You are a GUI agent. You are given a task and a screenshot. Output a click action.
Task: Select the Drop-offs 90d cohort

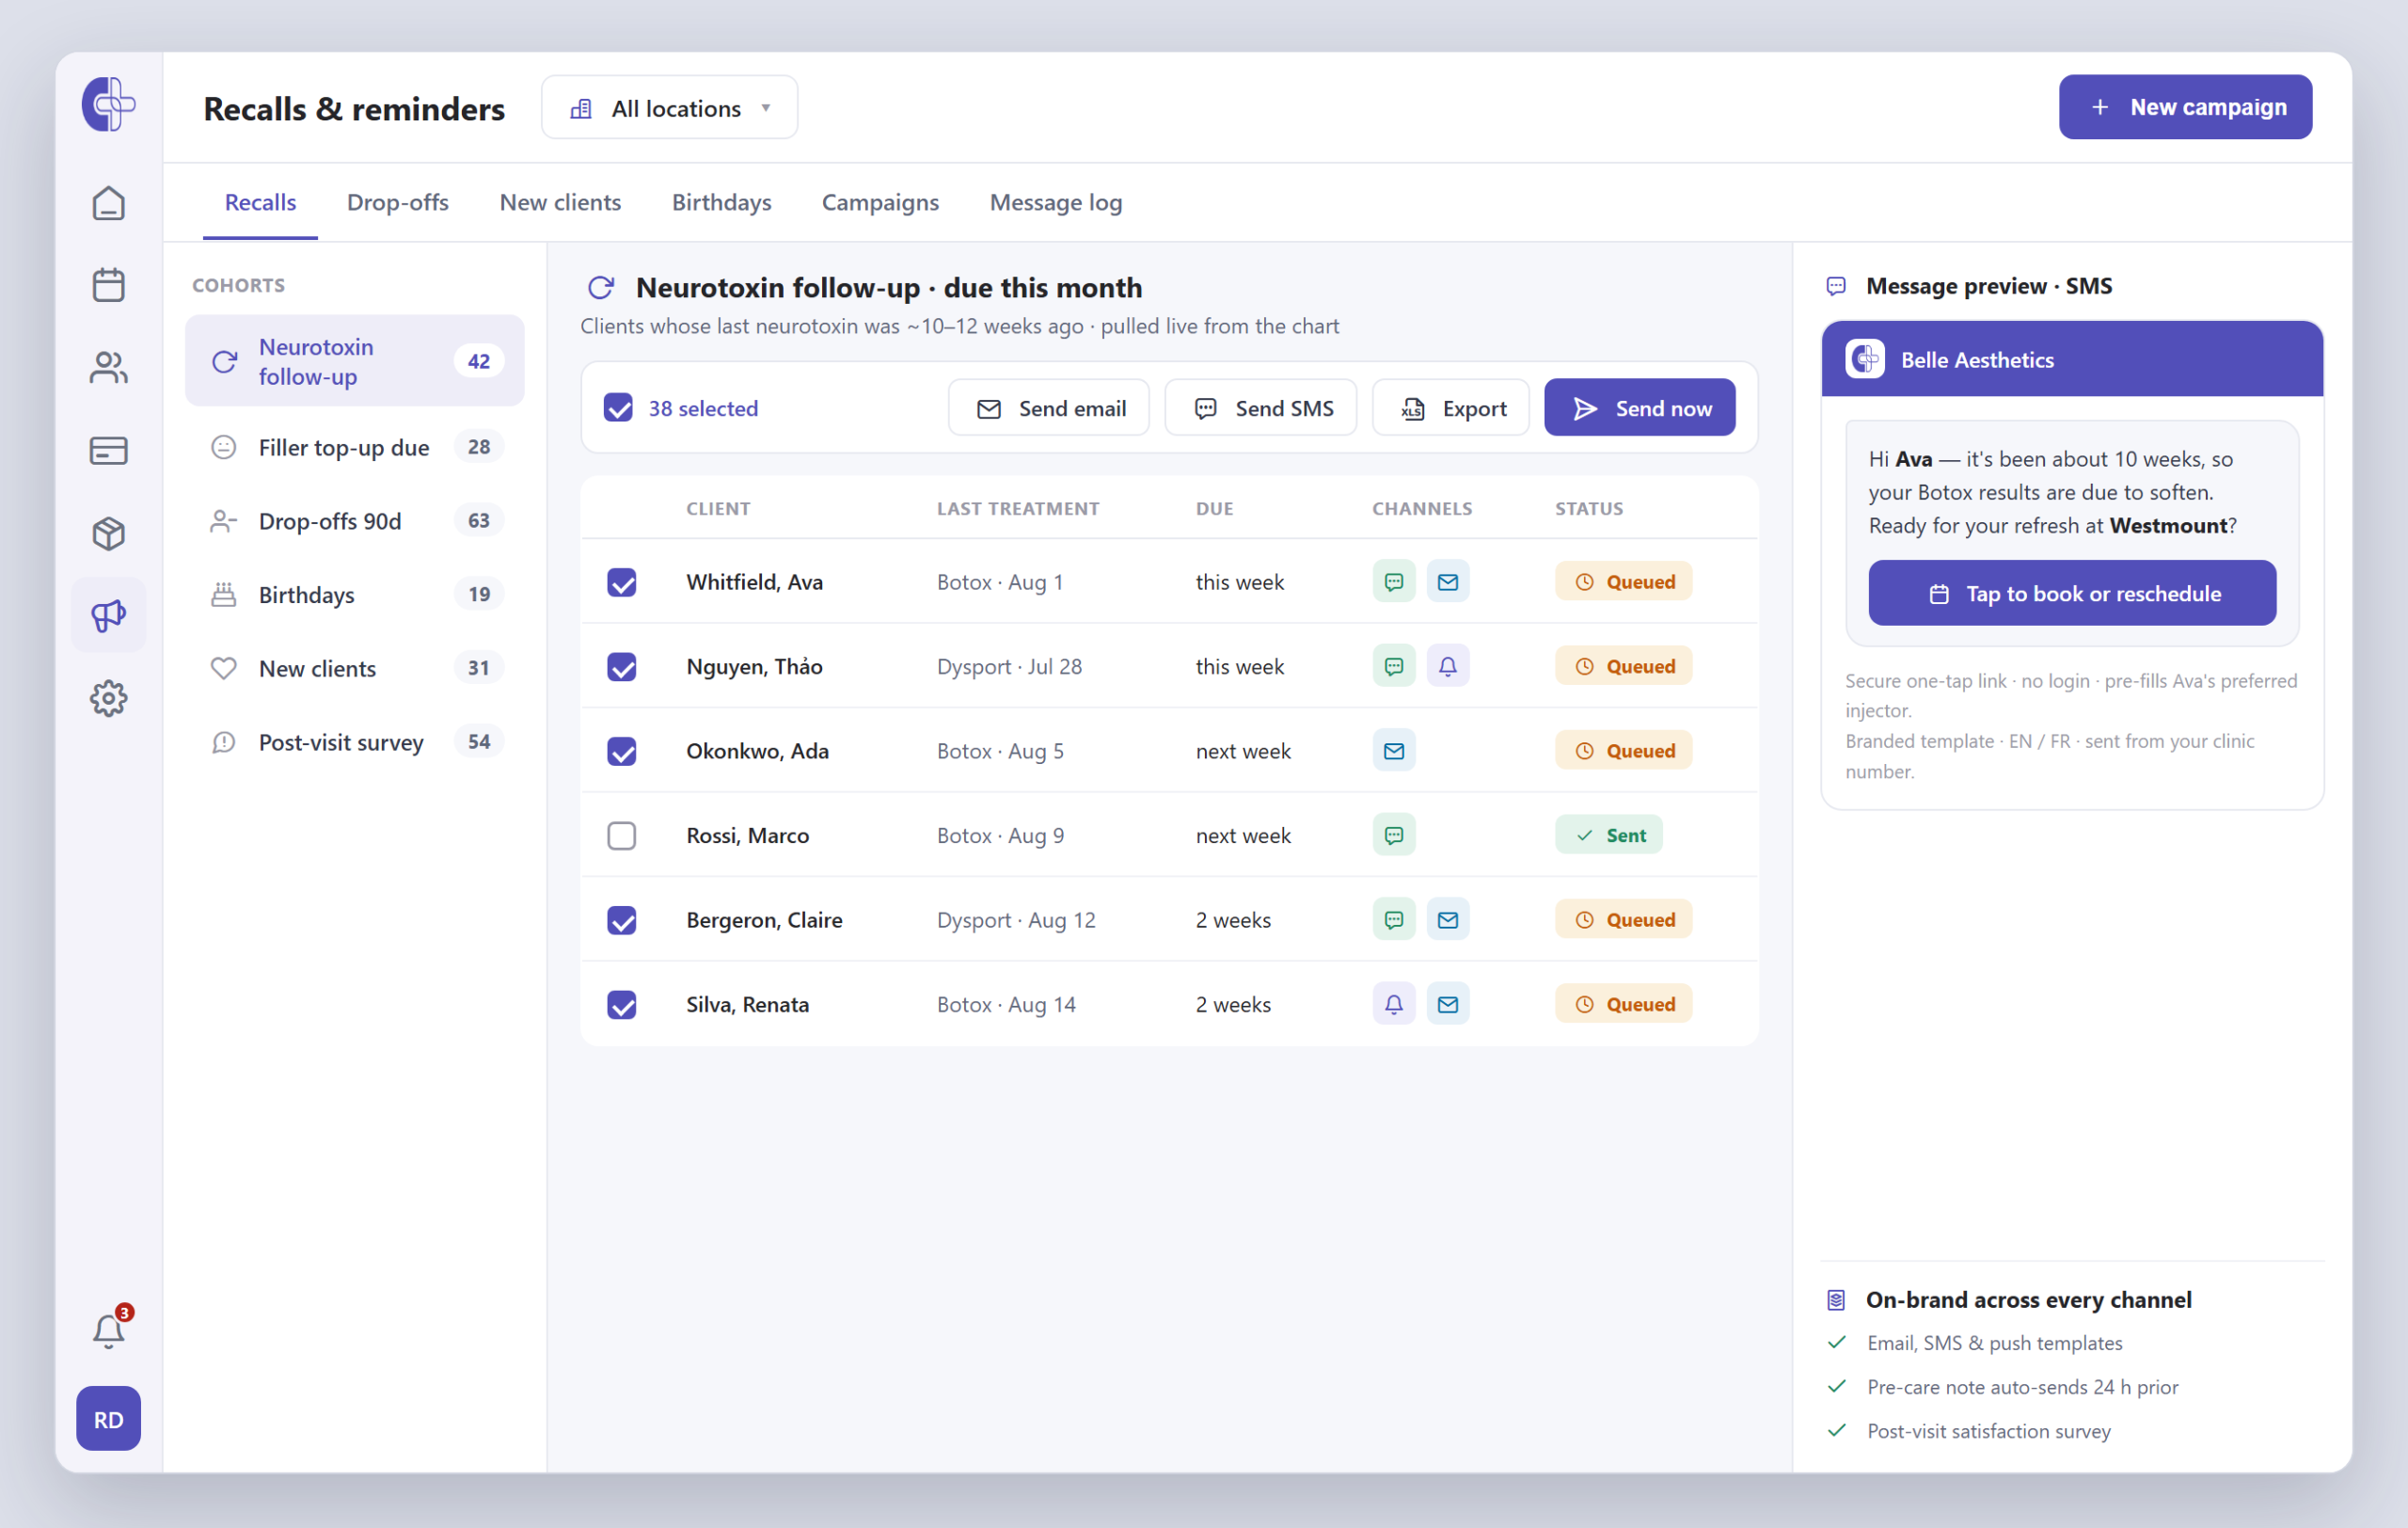(x=354, y=521)
